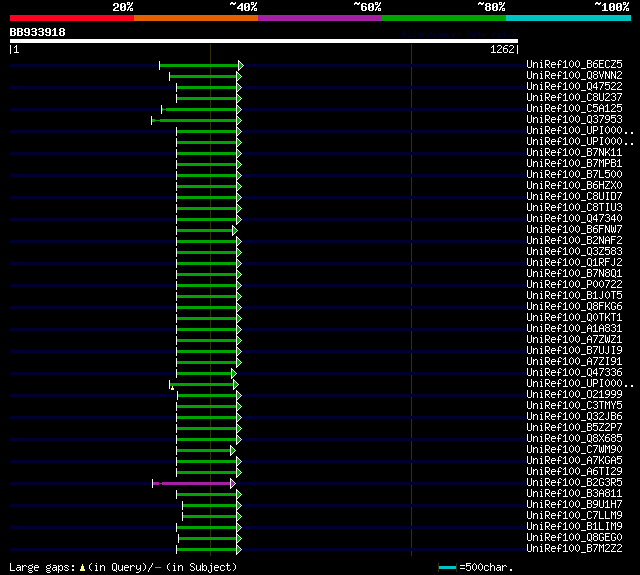
Task: Select the UniRef100_A7ZI91 label
Action: pos(574,362)
